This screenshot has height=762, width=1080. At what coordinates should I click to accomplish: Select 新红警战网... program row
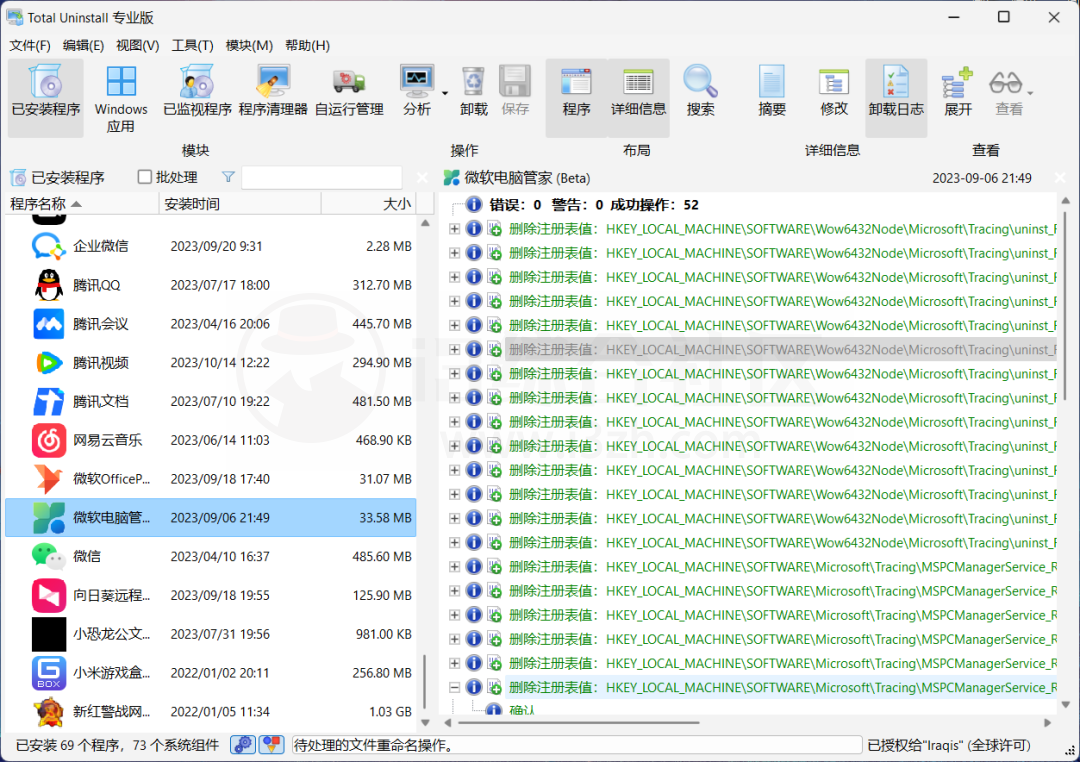[211, 712]
